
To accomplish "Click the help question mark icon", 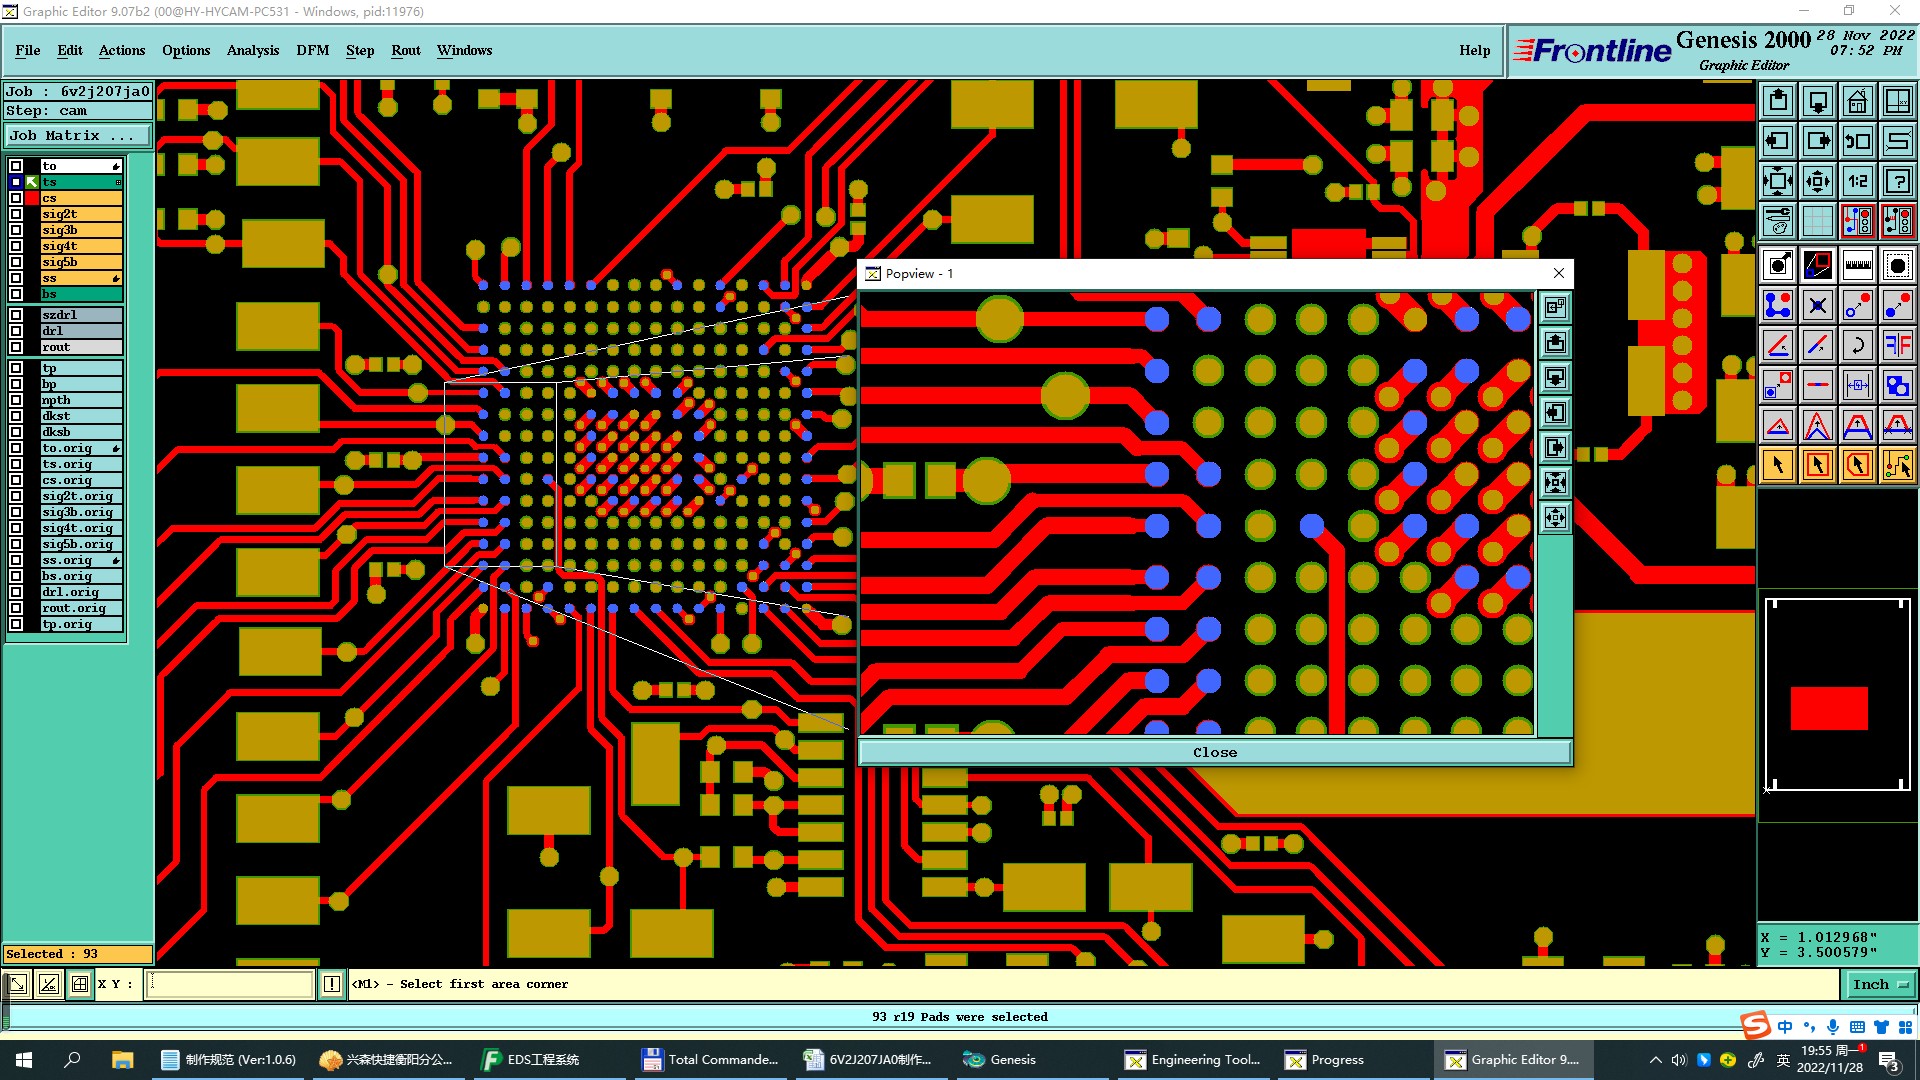I will point(1897,181).
